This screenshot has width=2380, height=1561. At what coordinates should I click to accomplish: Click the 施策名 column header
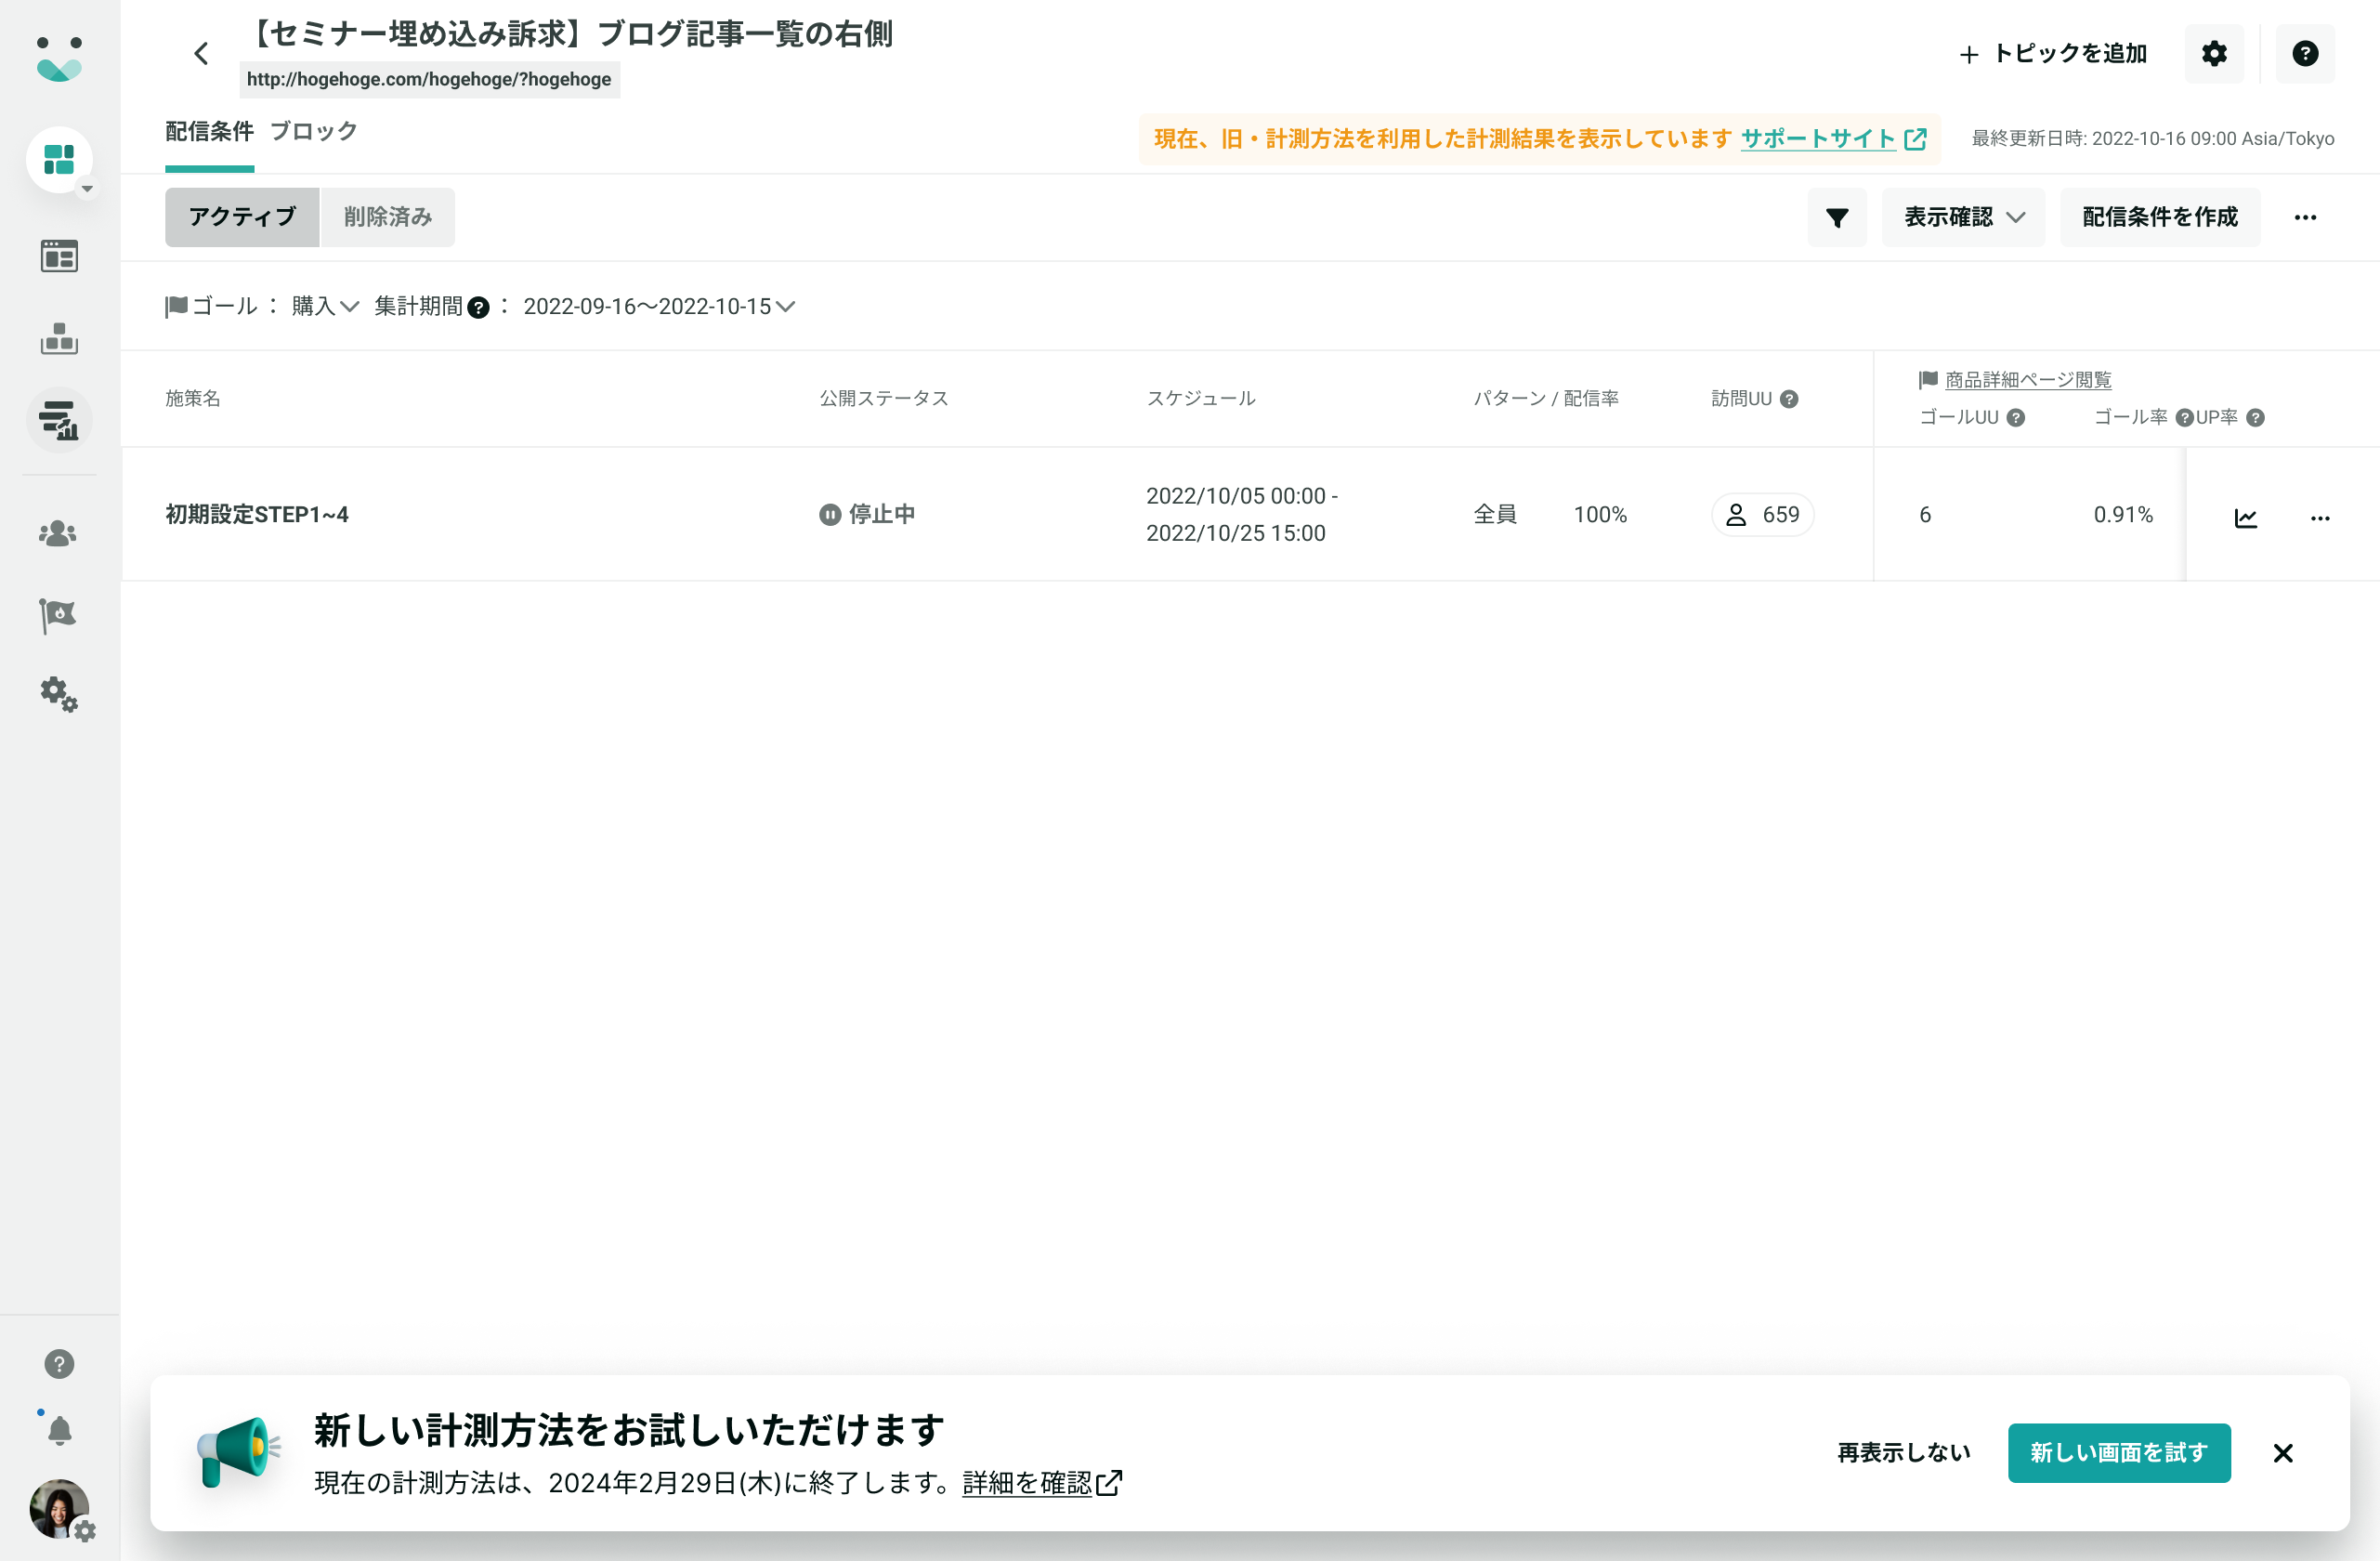tap(193, 398)
